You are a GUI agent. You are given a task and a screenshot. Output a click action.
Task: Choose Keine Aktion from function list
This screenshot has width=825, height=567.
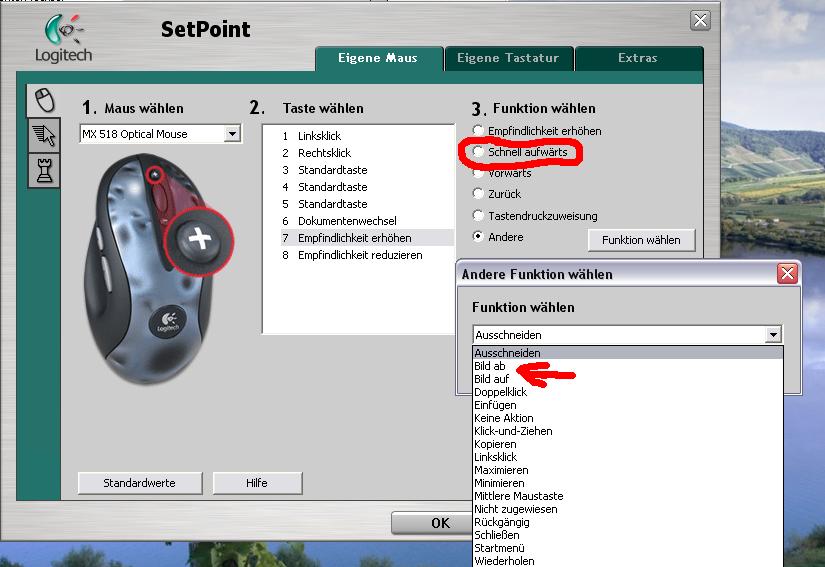click(x=628, y=418)
